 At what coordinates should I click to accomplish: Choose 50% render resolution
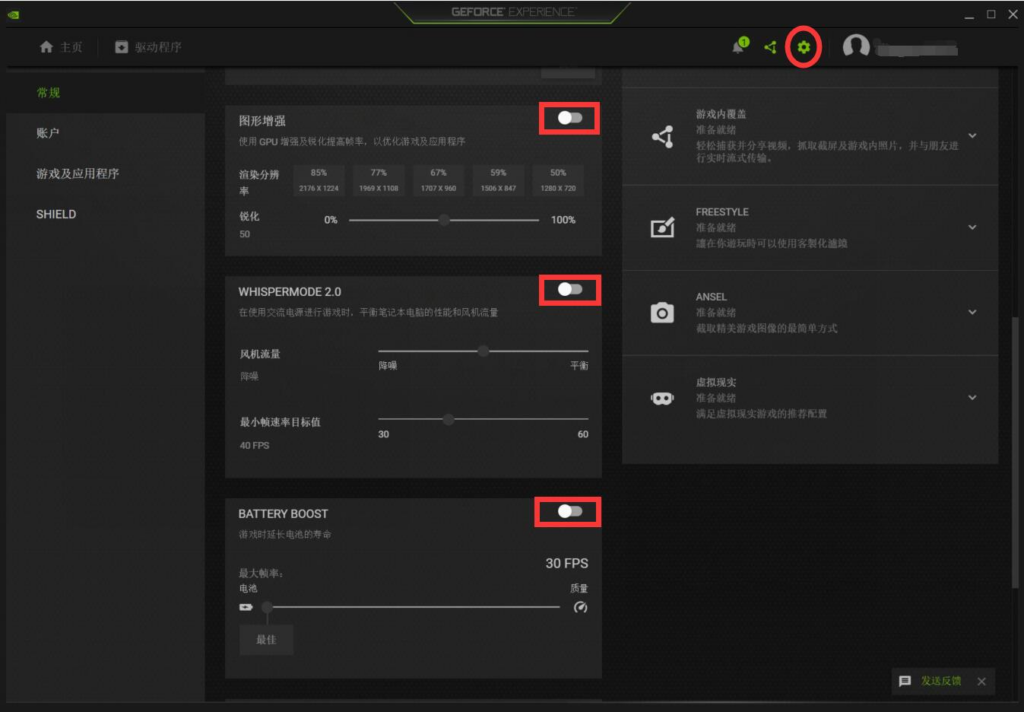(558, 180)
